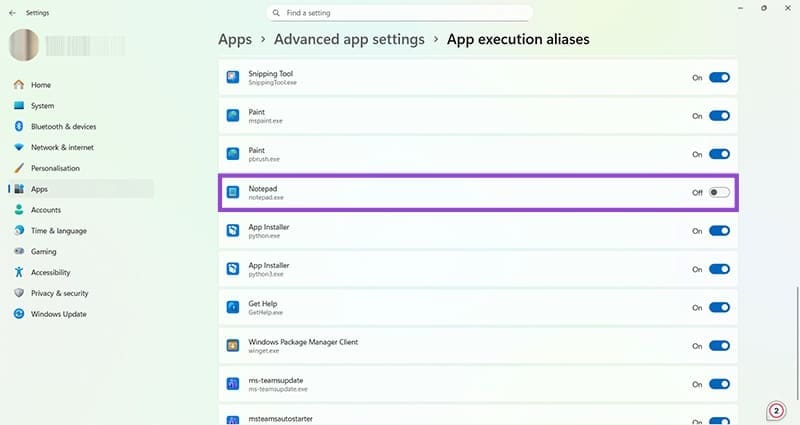
Task: Click the Snipping Tool app icon
Action: [232, 77]
